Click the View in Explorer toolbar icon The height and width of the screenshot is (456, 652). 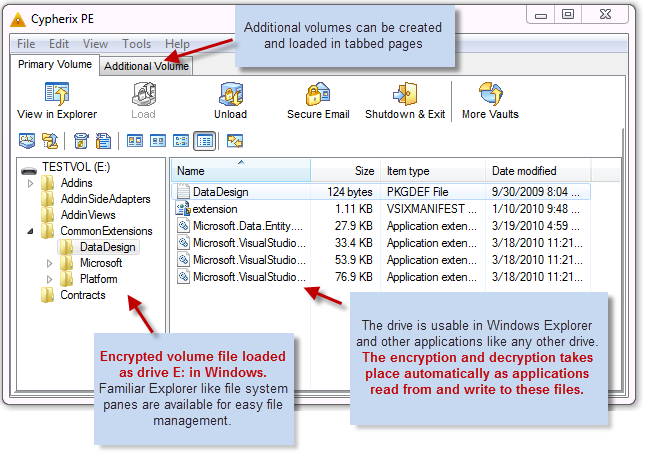click(x=57, y=93)
